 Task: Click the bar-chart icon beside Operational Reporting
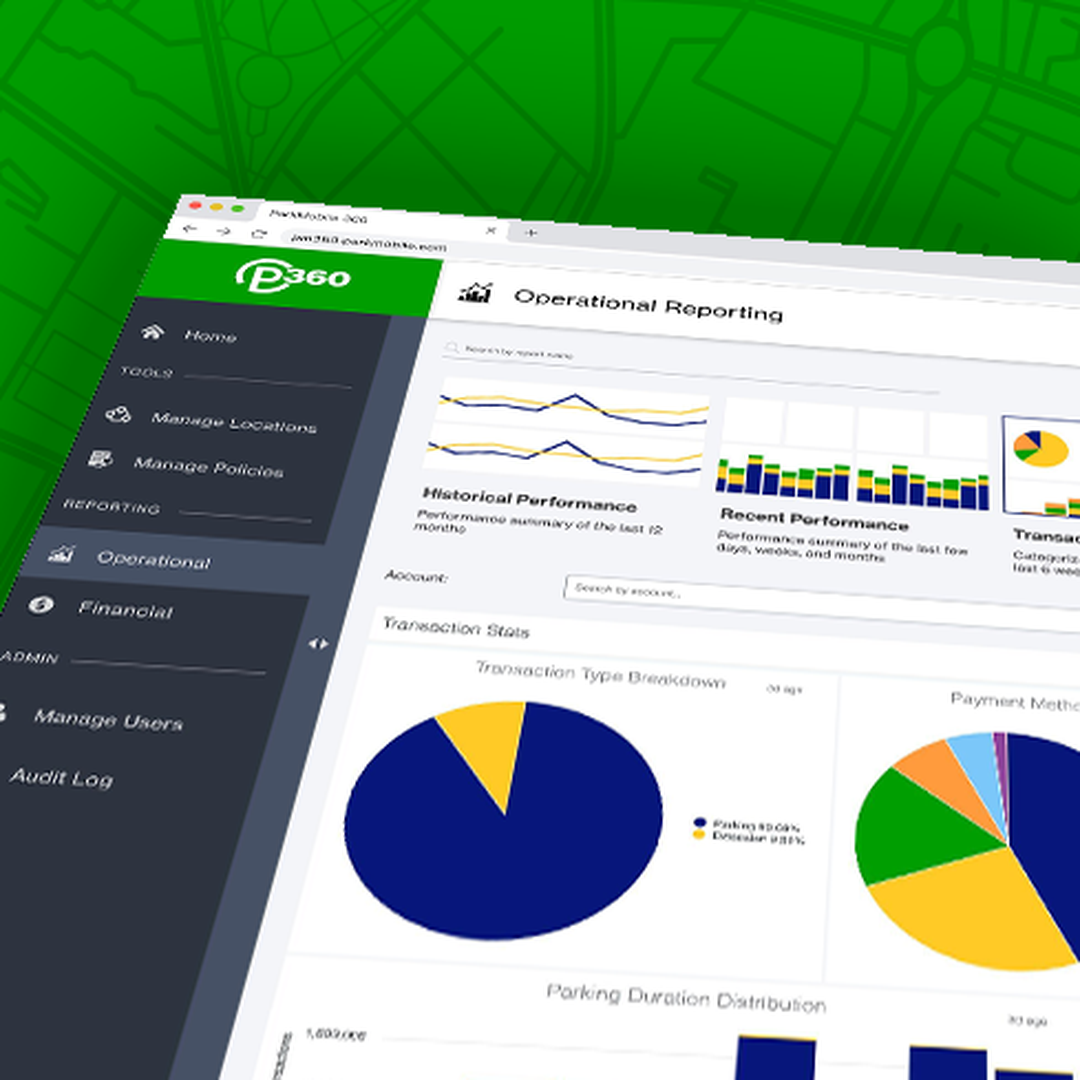tap(477, 293)
